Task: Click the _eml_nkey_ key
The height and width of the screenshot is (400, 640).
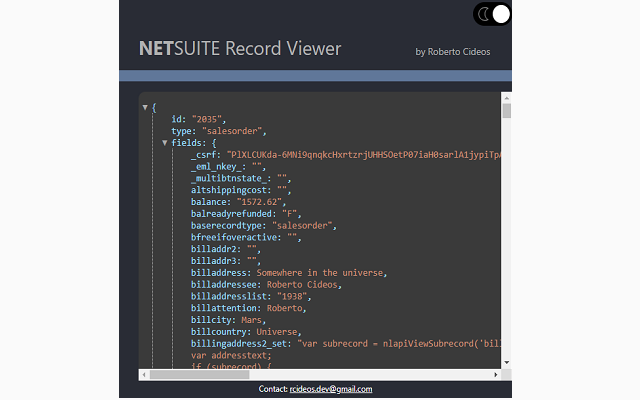Action: pos(218,167)
